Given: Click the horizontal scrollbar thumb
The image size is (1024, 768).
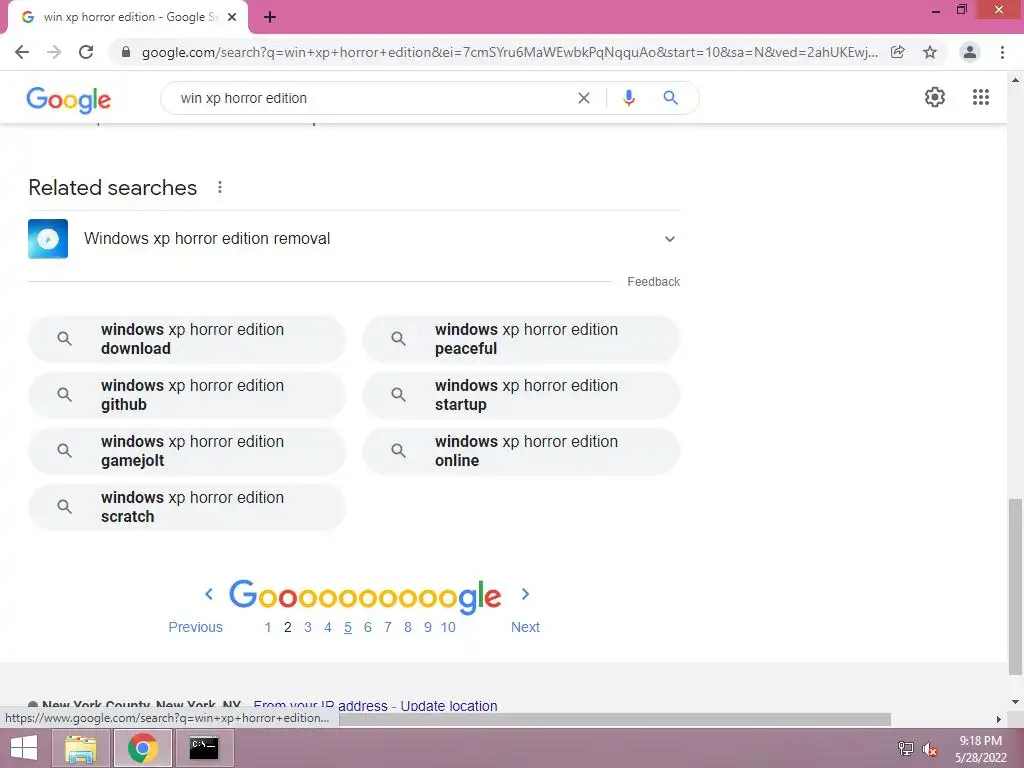Looking at the screenshot, I should 615,719.
